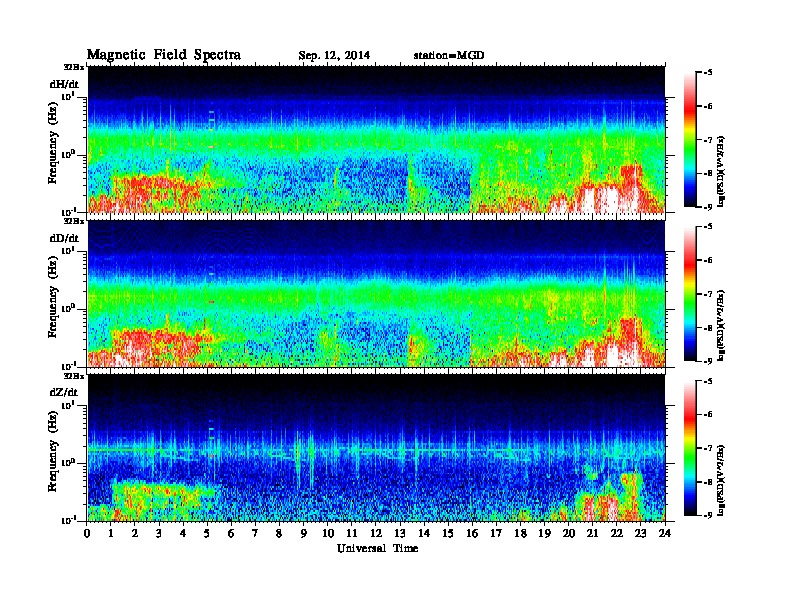
Task: Click the "-6" tick on the dH/dt color bar
Action: [708, 106]
